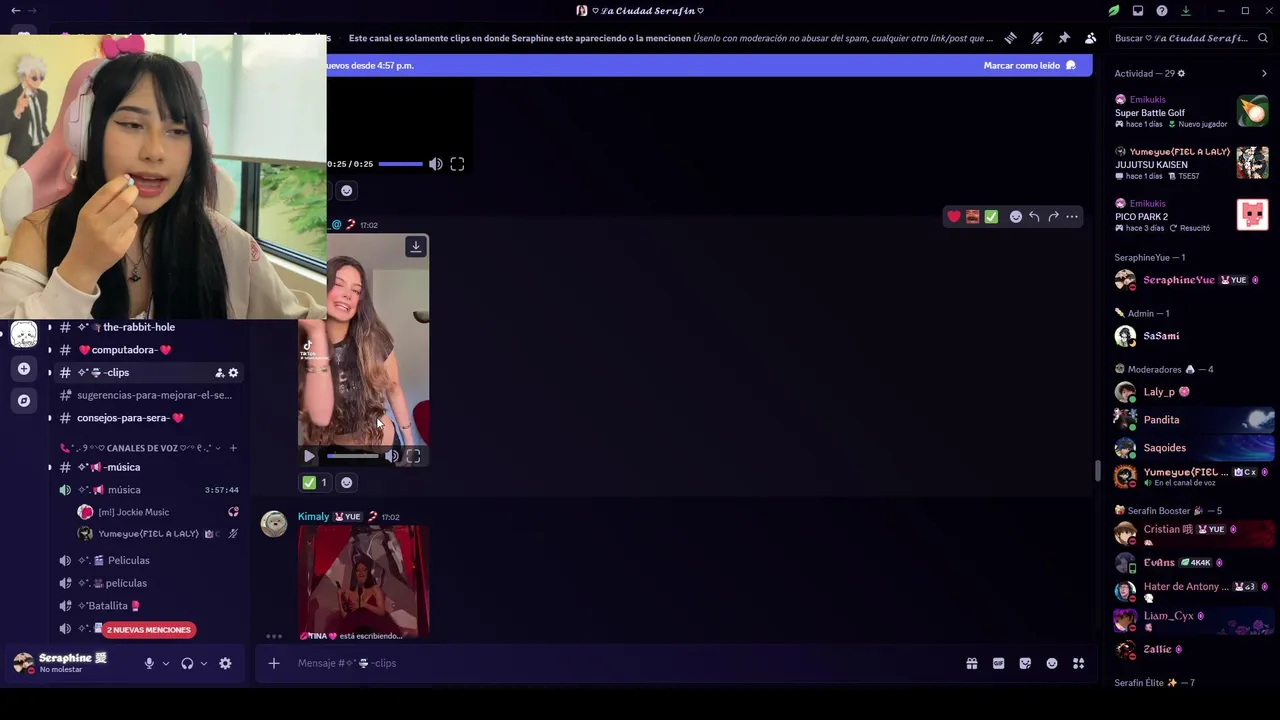Edit -clips channel settings gear

click(x=234, y=373)
